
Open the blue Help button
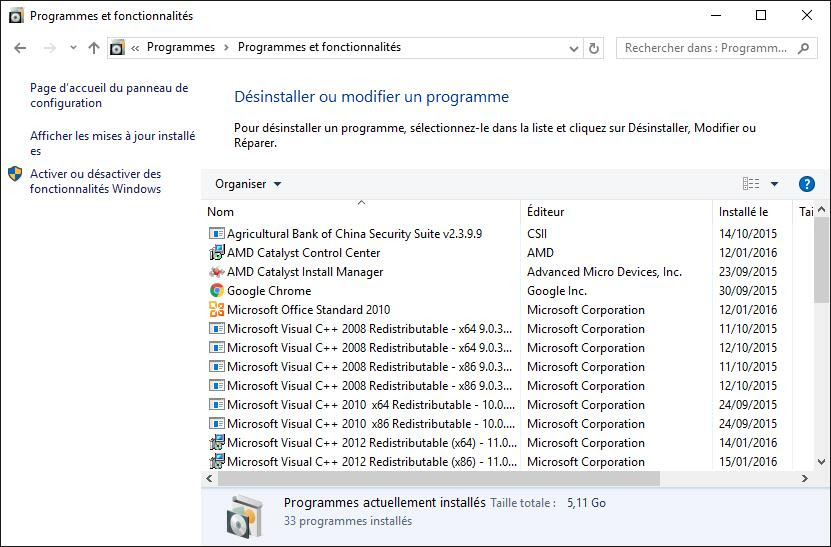[807, 184]
